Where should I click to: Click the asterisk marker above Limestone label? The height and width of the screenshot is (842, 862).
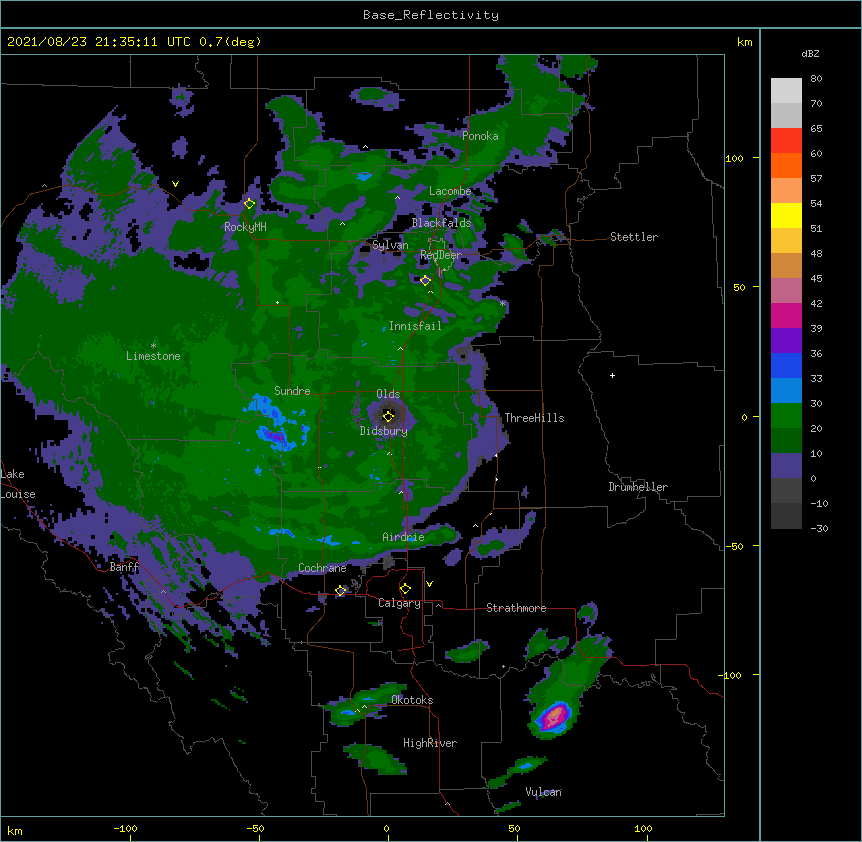(153, 346)
